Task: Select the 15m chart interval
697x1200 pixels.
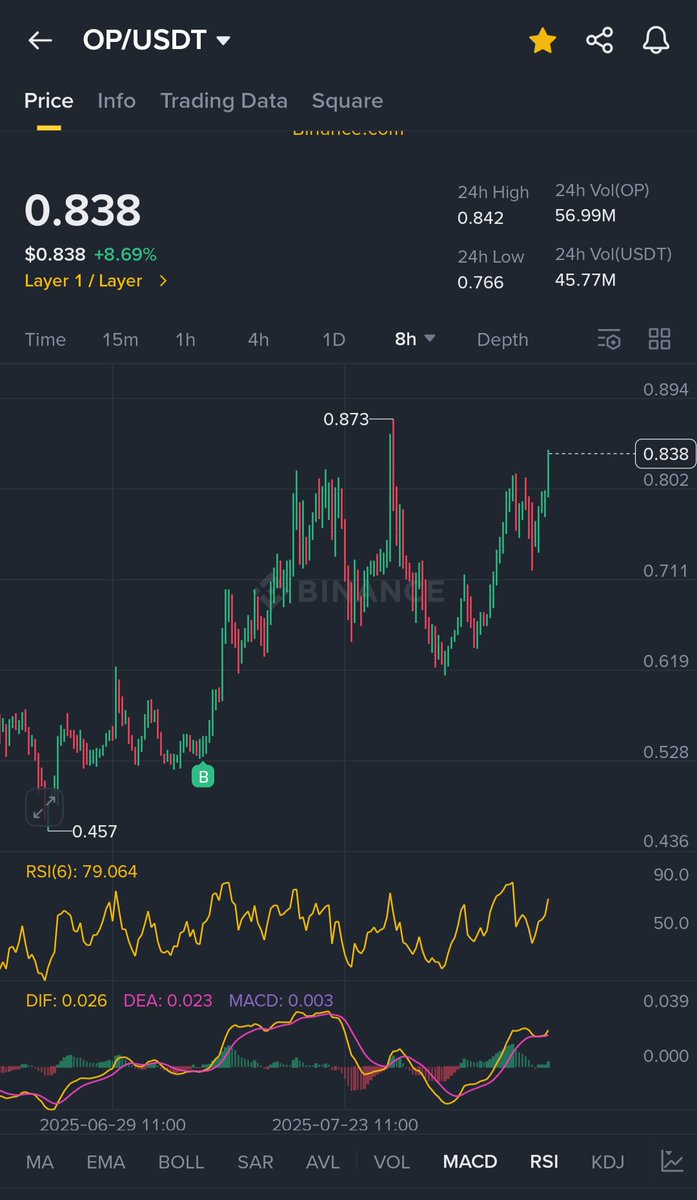Action: [120, 340]
